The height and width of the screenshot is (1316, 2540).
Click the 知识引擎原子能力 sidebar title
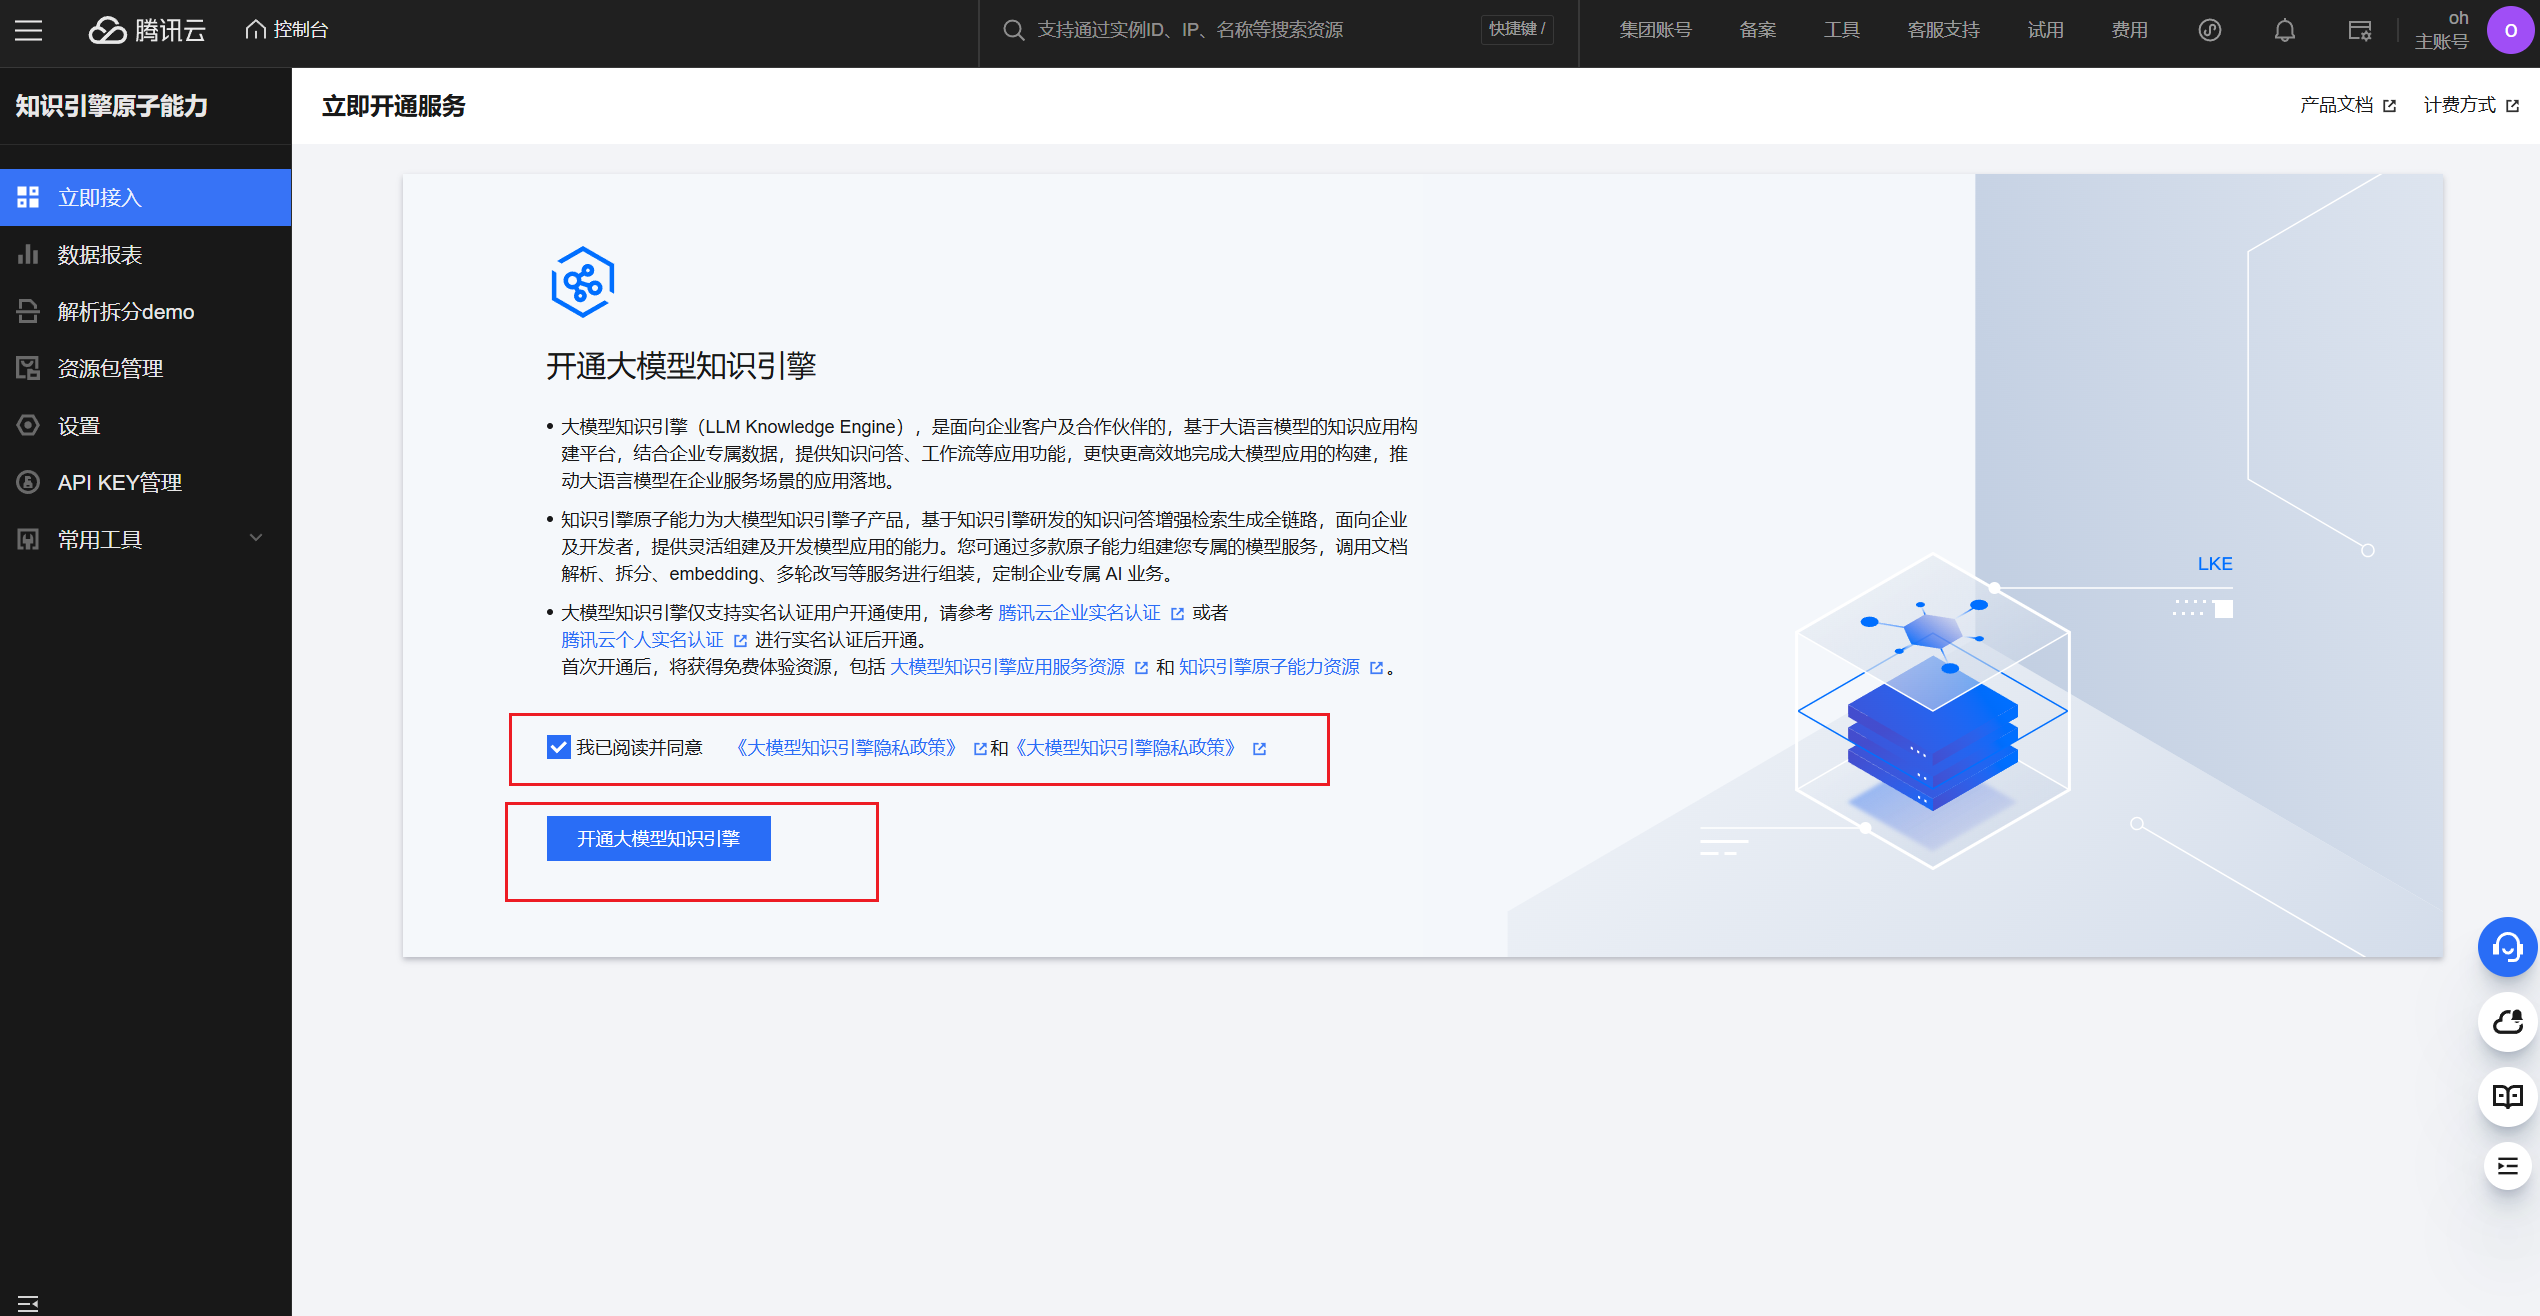(112, 106)
